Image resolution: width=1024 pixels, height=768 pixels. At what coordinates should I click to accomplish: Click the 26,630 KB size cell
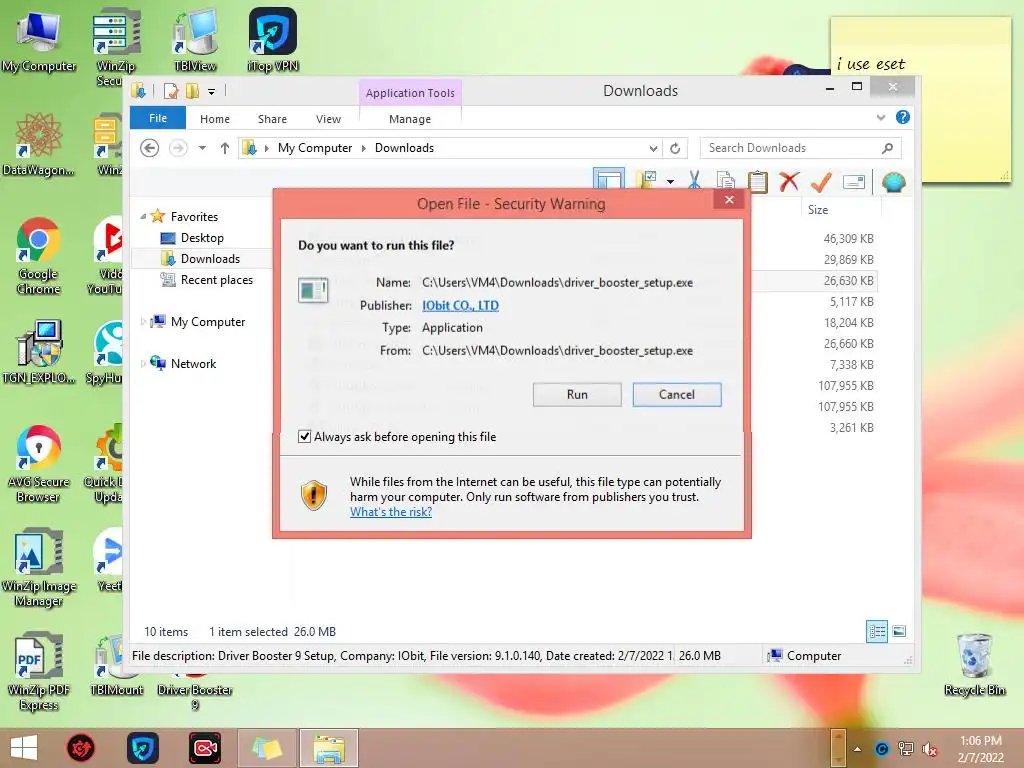[x=848, y=281]
